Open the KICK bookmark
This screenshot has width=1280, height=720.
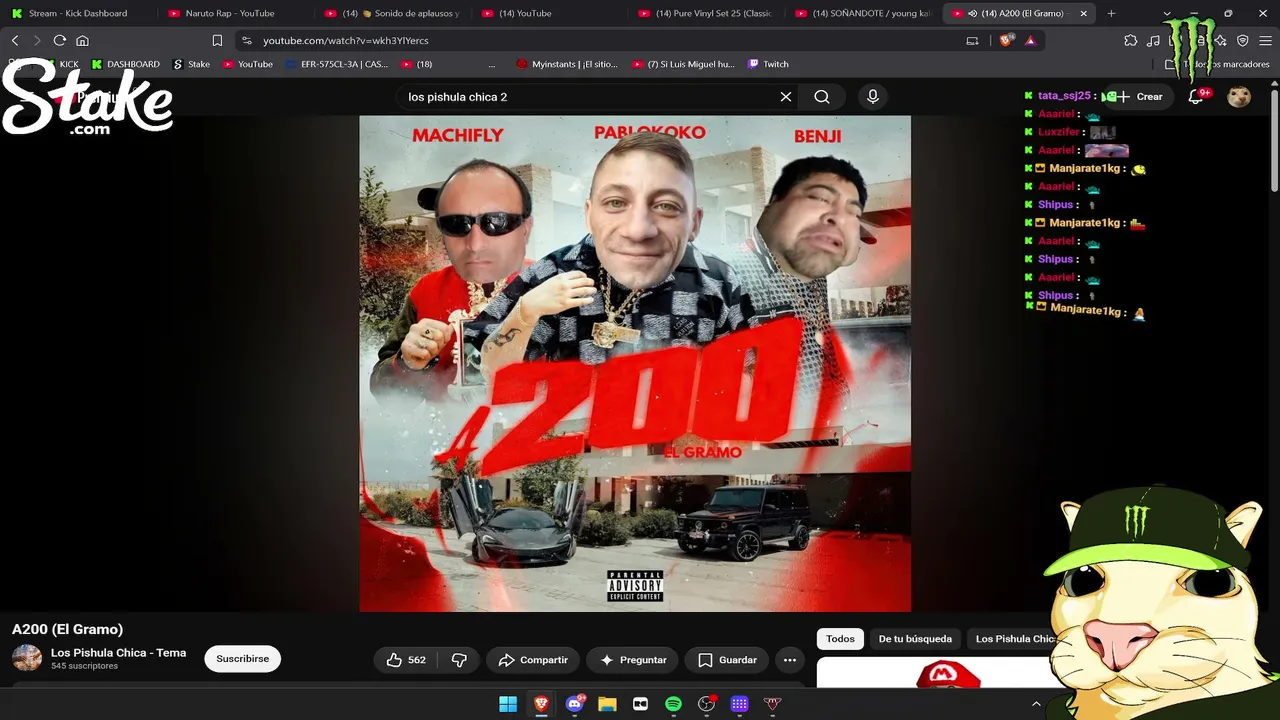(61, 64)
